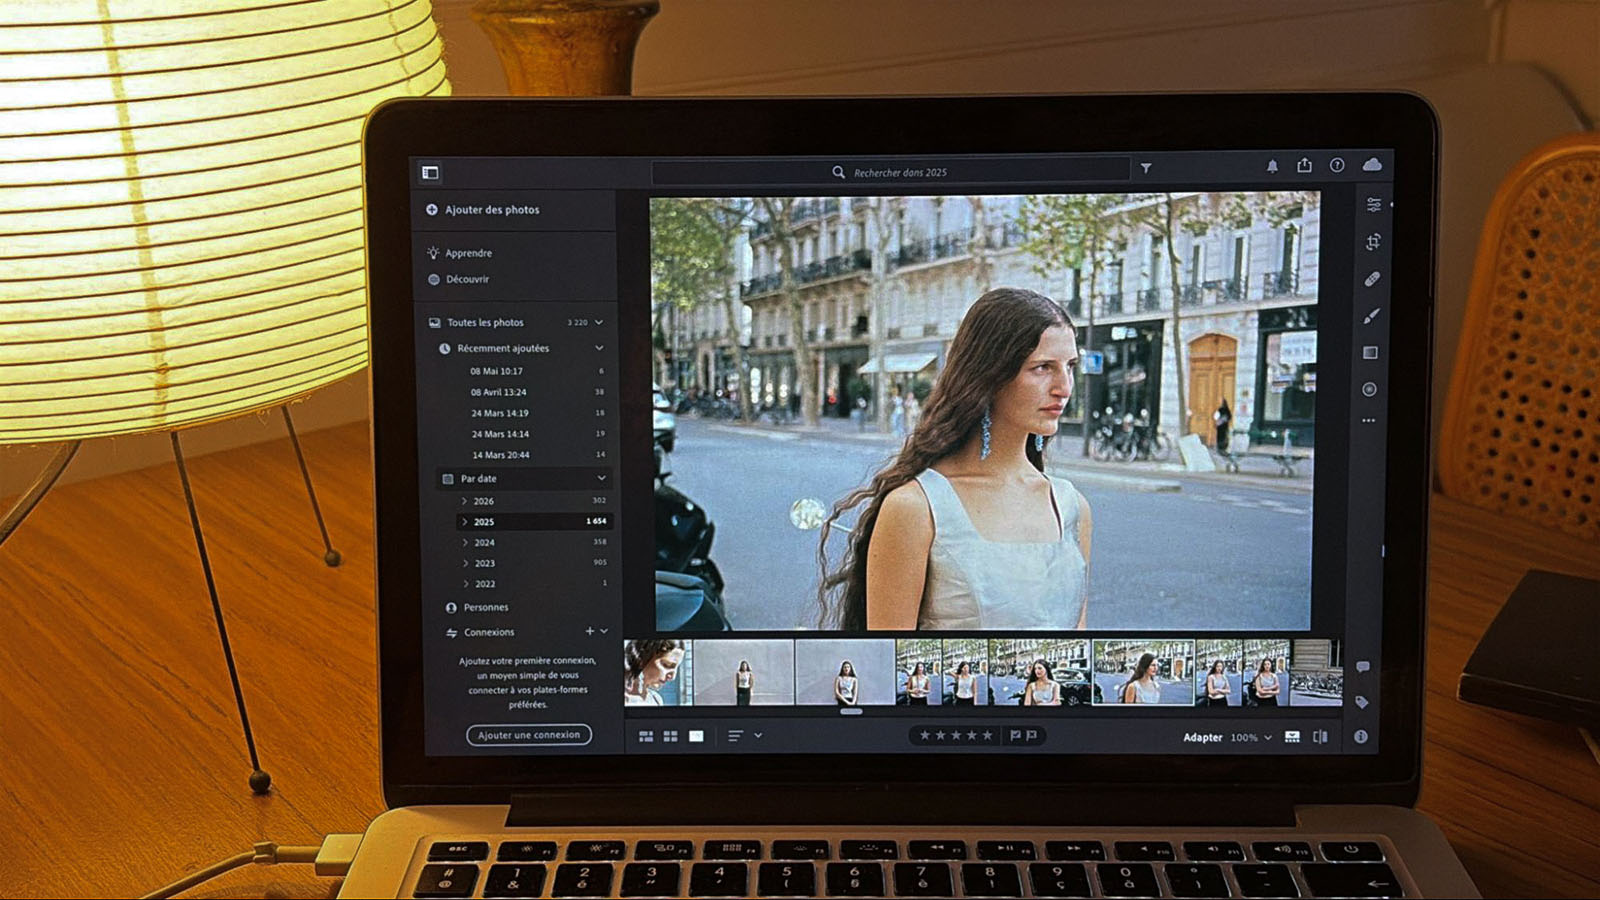
Task: Open the 100% zoom level dropdown
Action: pos(1251,737)
